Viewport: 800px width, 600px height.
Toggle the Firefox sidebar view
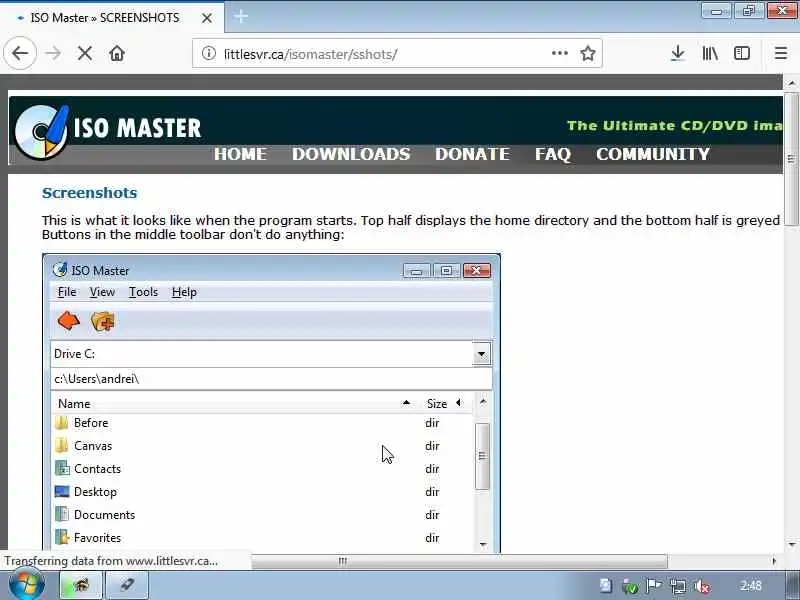742,53
